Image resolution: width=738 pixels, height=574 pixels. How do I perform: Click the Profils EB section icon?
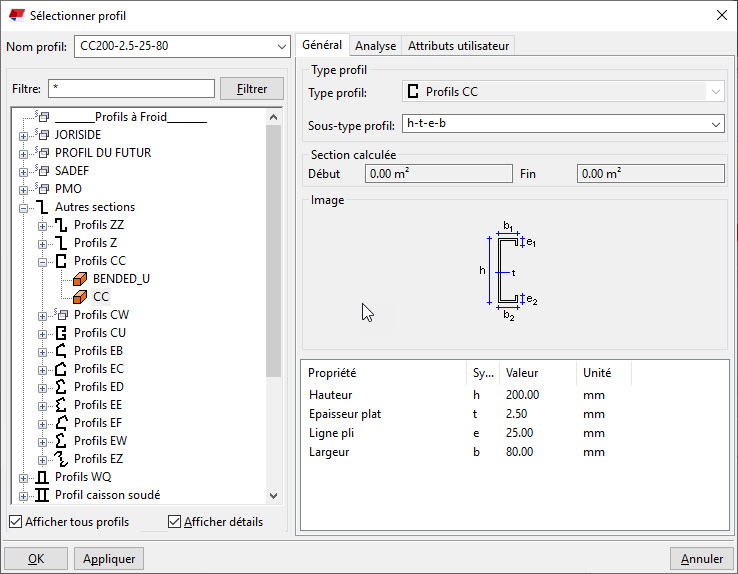click(x=61, y=351)
